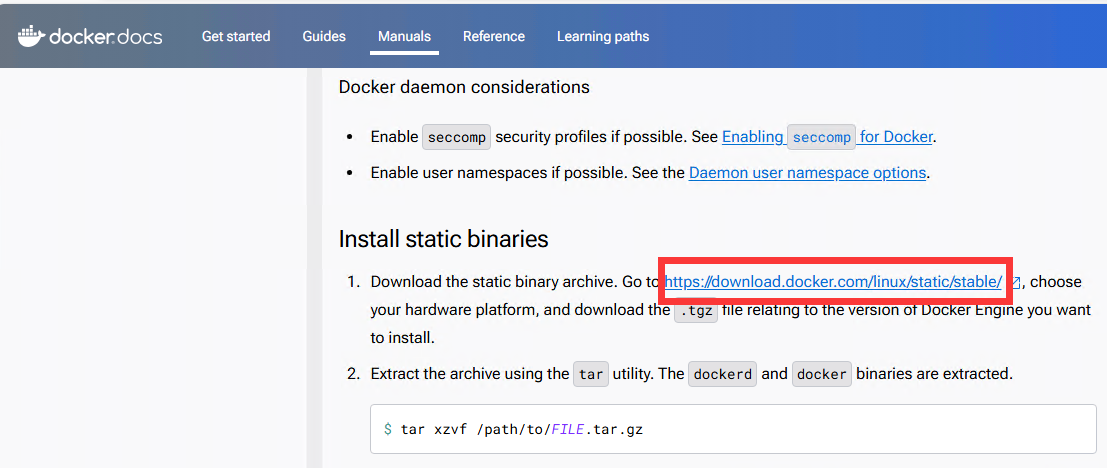
Task: Click the purple FILE placeholder in the command
Action: [565, 429]
